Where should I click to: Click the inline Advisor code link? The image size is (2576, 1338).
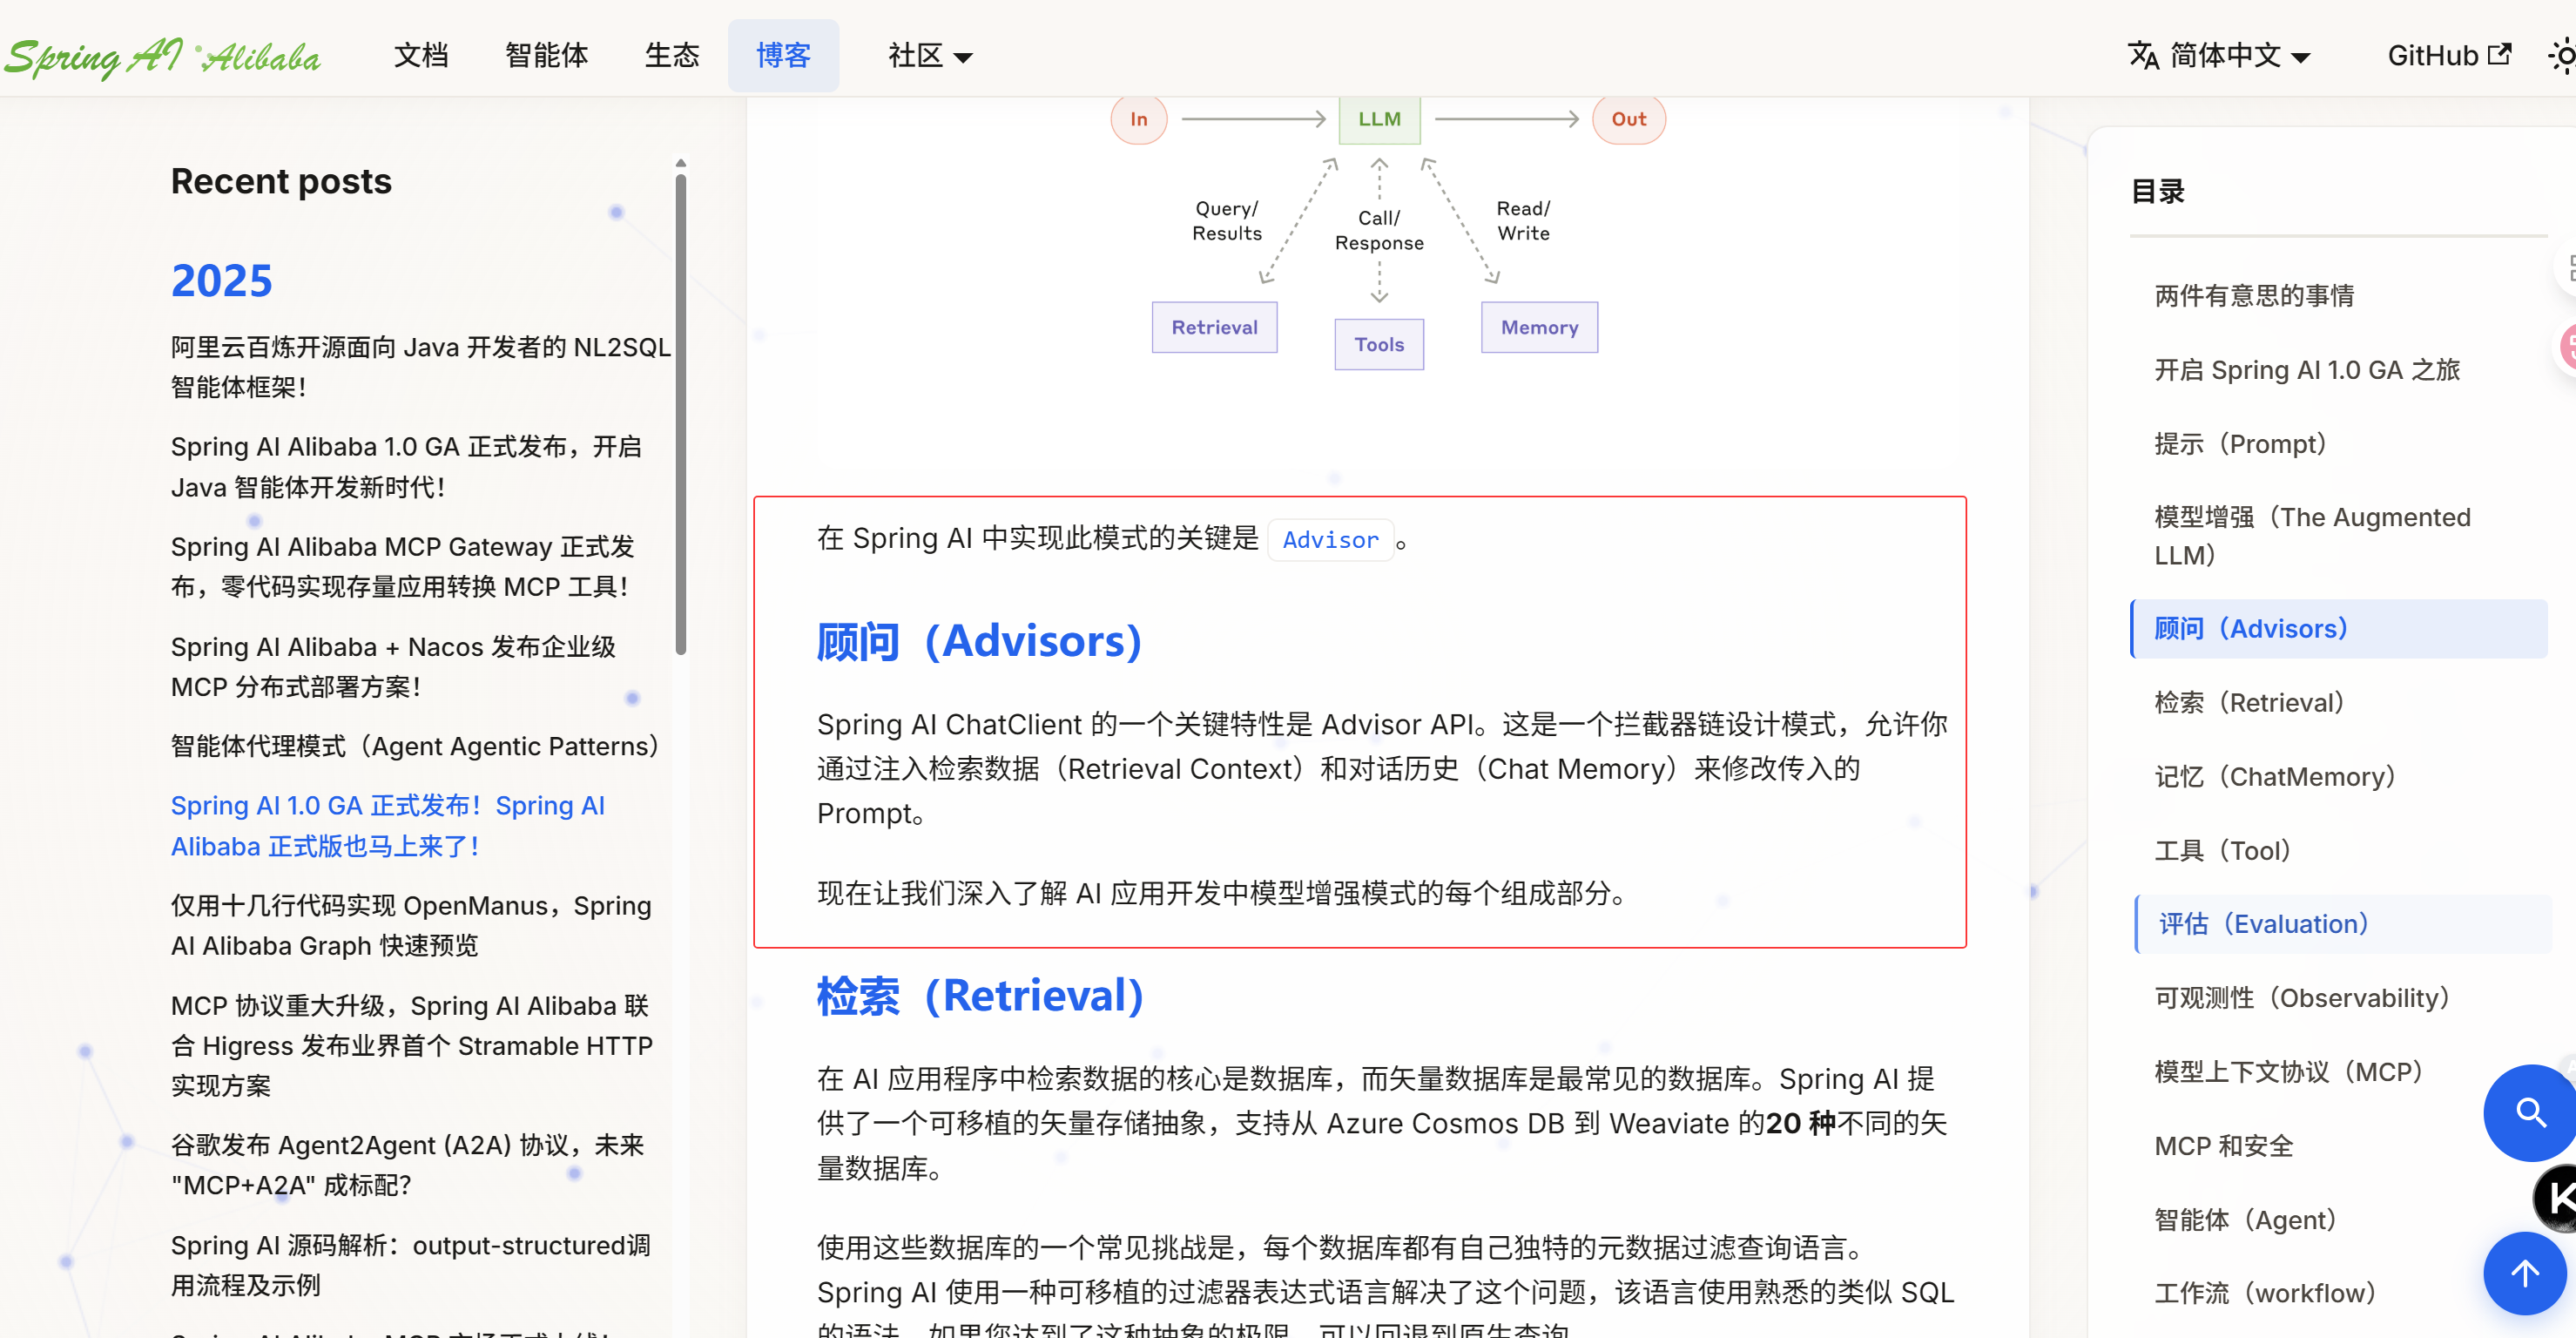coord(1330,540)
